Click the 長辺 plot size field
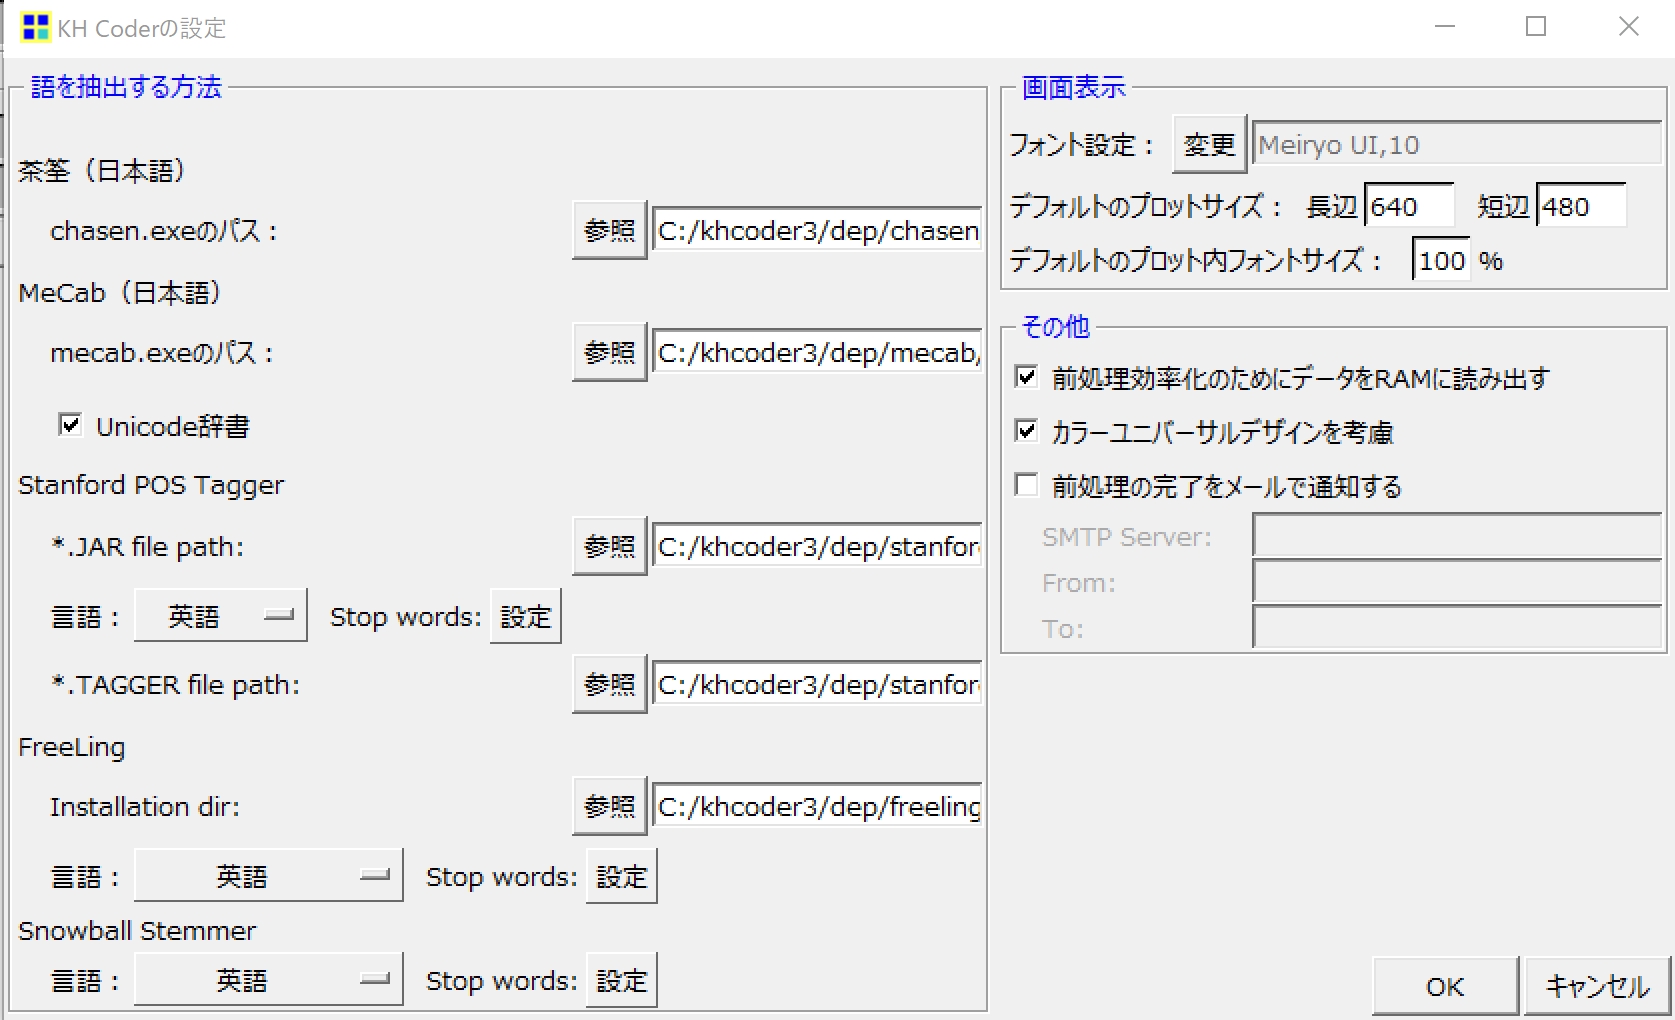Screen dimensions: 1675x1020 [x=1408, y=207]
